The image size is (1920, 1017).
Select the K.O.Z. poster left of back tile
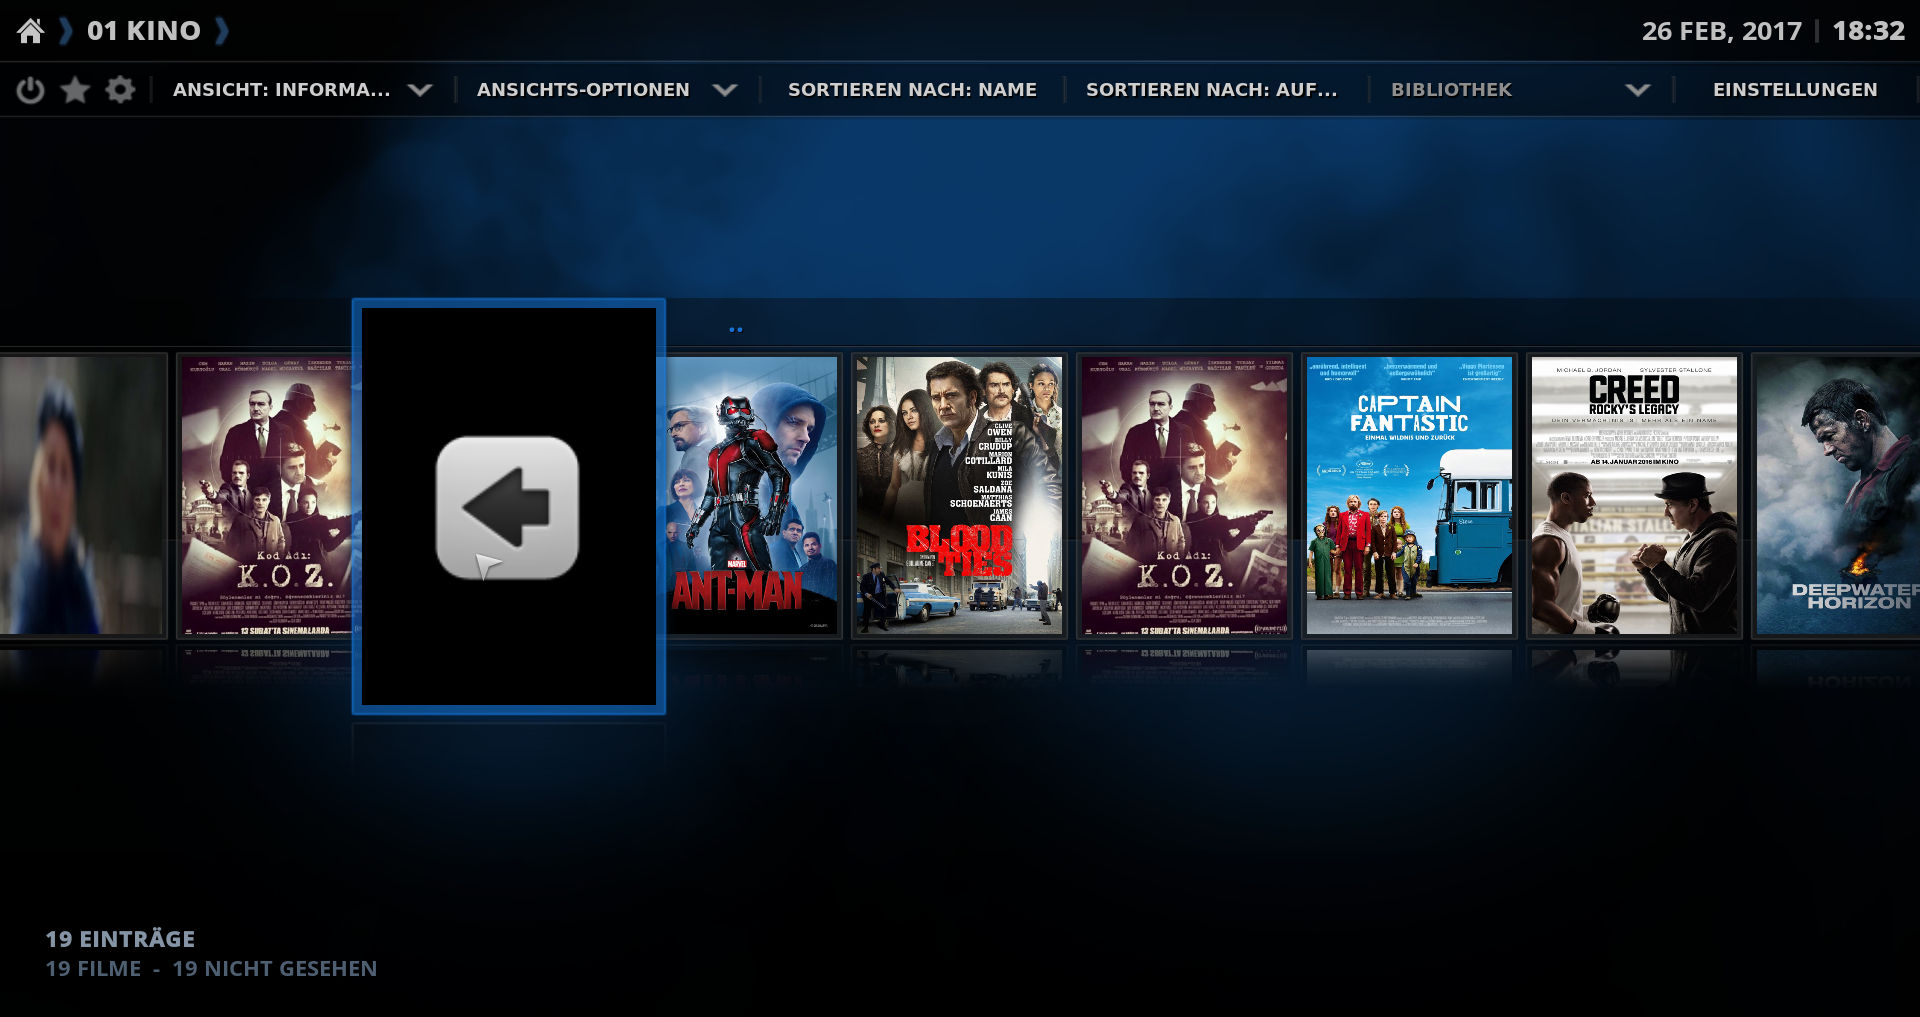coord(266,495)
